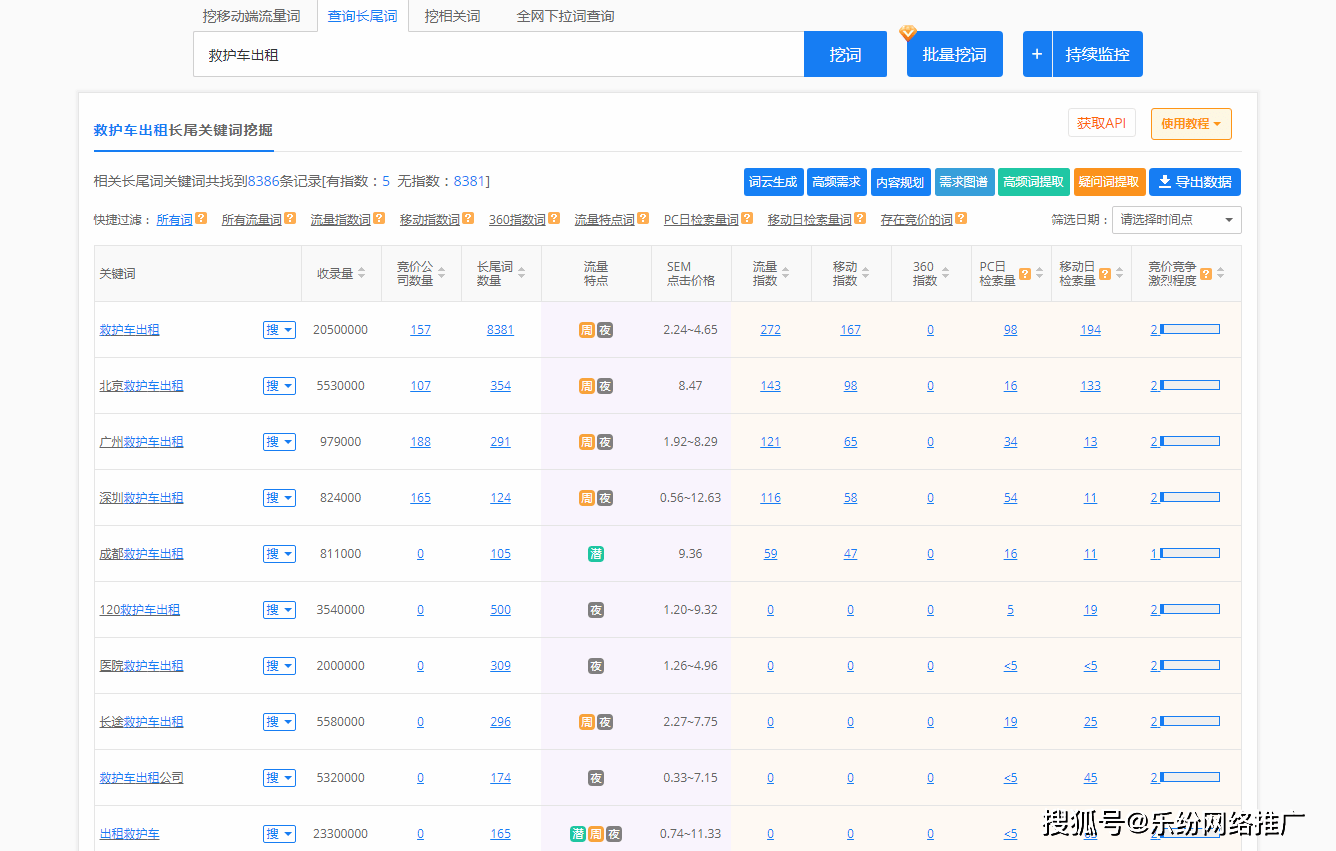Click 导出数据 export button
The width and height of the screenshot is (1336, 851).
1194,182
